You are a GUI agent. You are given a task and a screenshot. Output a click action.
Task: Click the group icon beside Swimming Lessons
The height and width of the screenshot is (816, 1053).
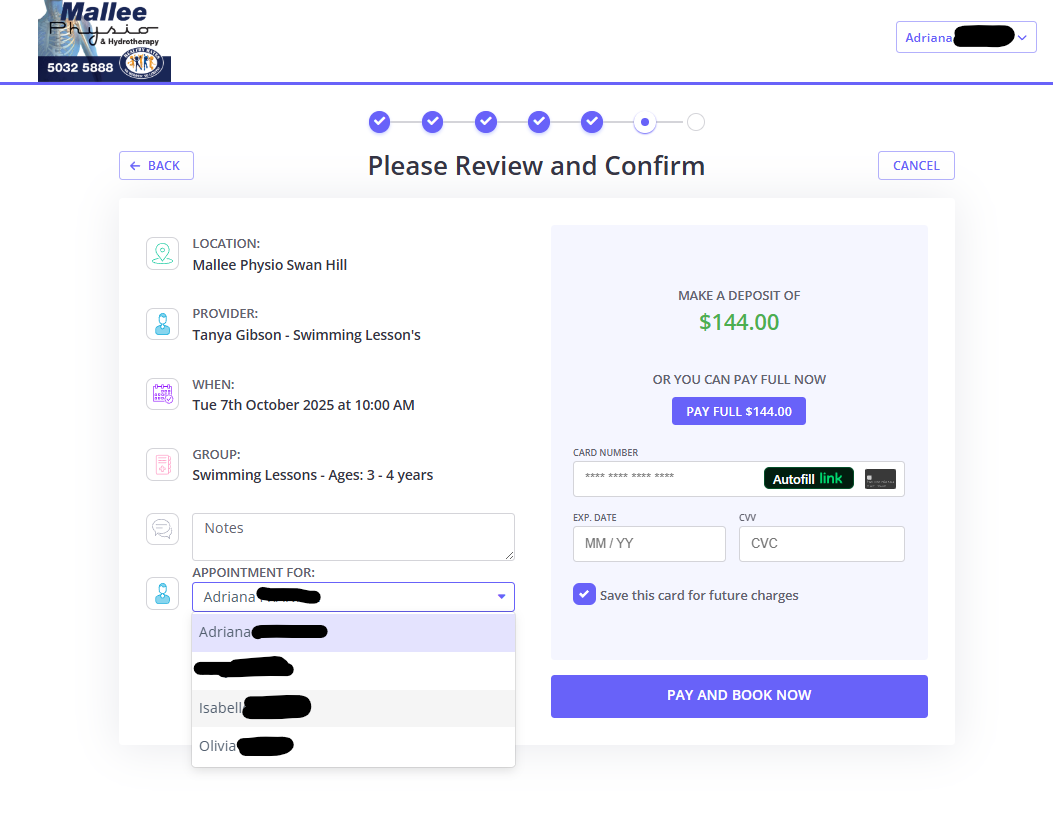coord(162,464)
